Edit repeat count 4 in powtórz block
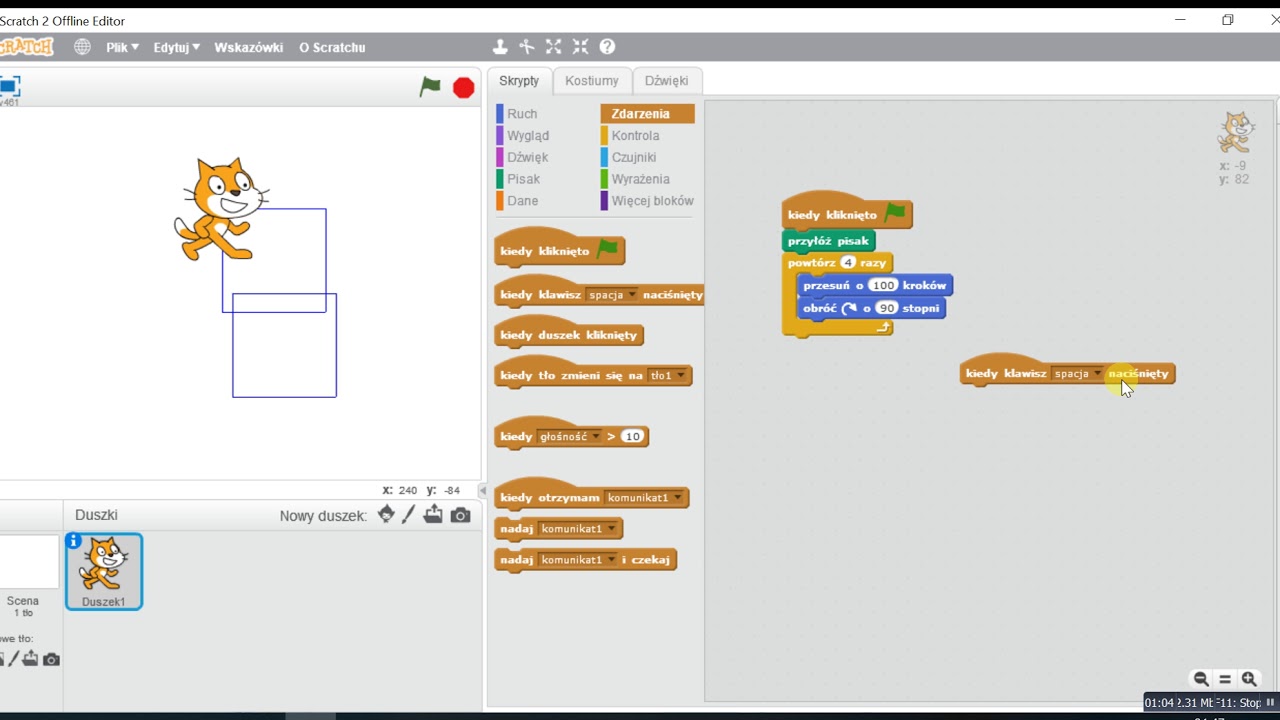Image resolution: width=1280 pixels, height=720 pixels. coord(848,263)
